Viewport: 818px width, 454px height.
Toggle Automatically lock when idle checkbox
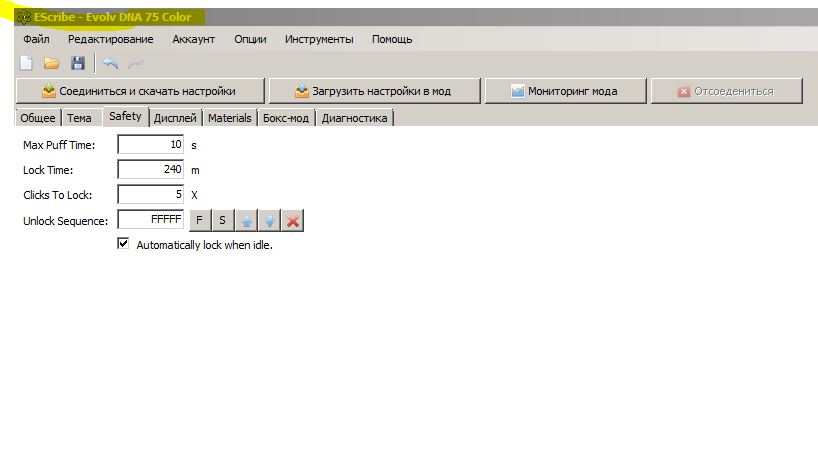(123, 244)
